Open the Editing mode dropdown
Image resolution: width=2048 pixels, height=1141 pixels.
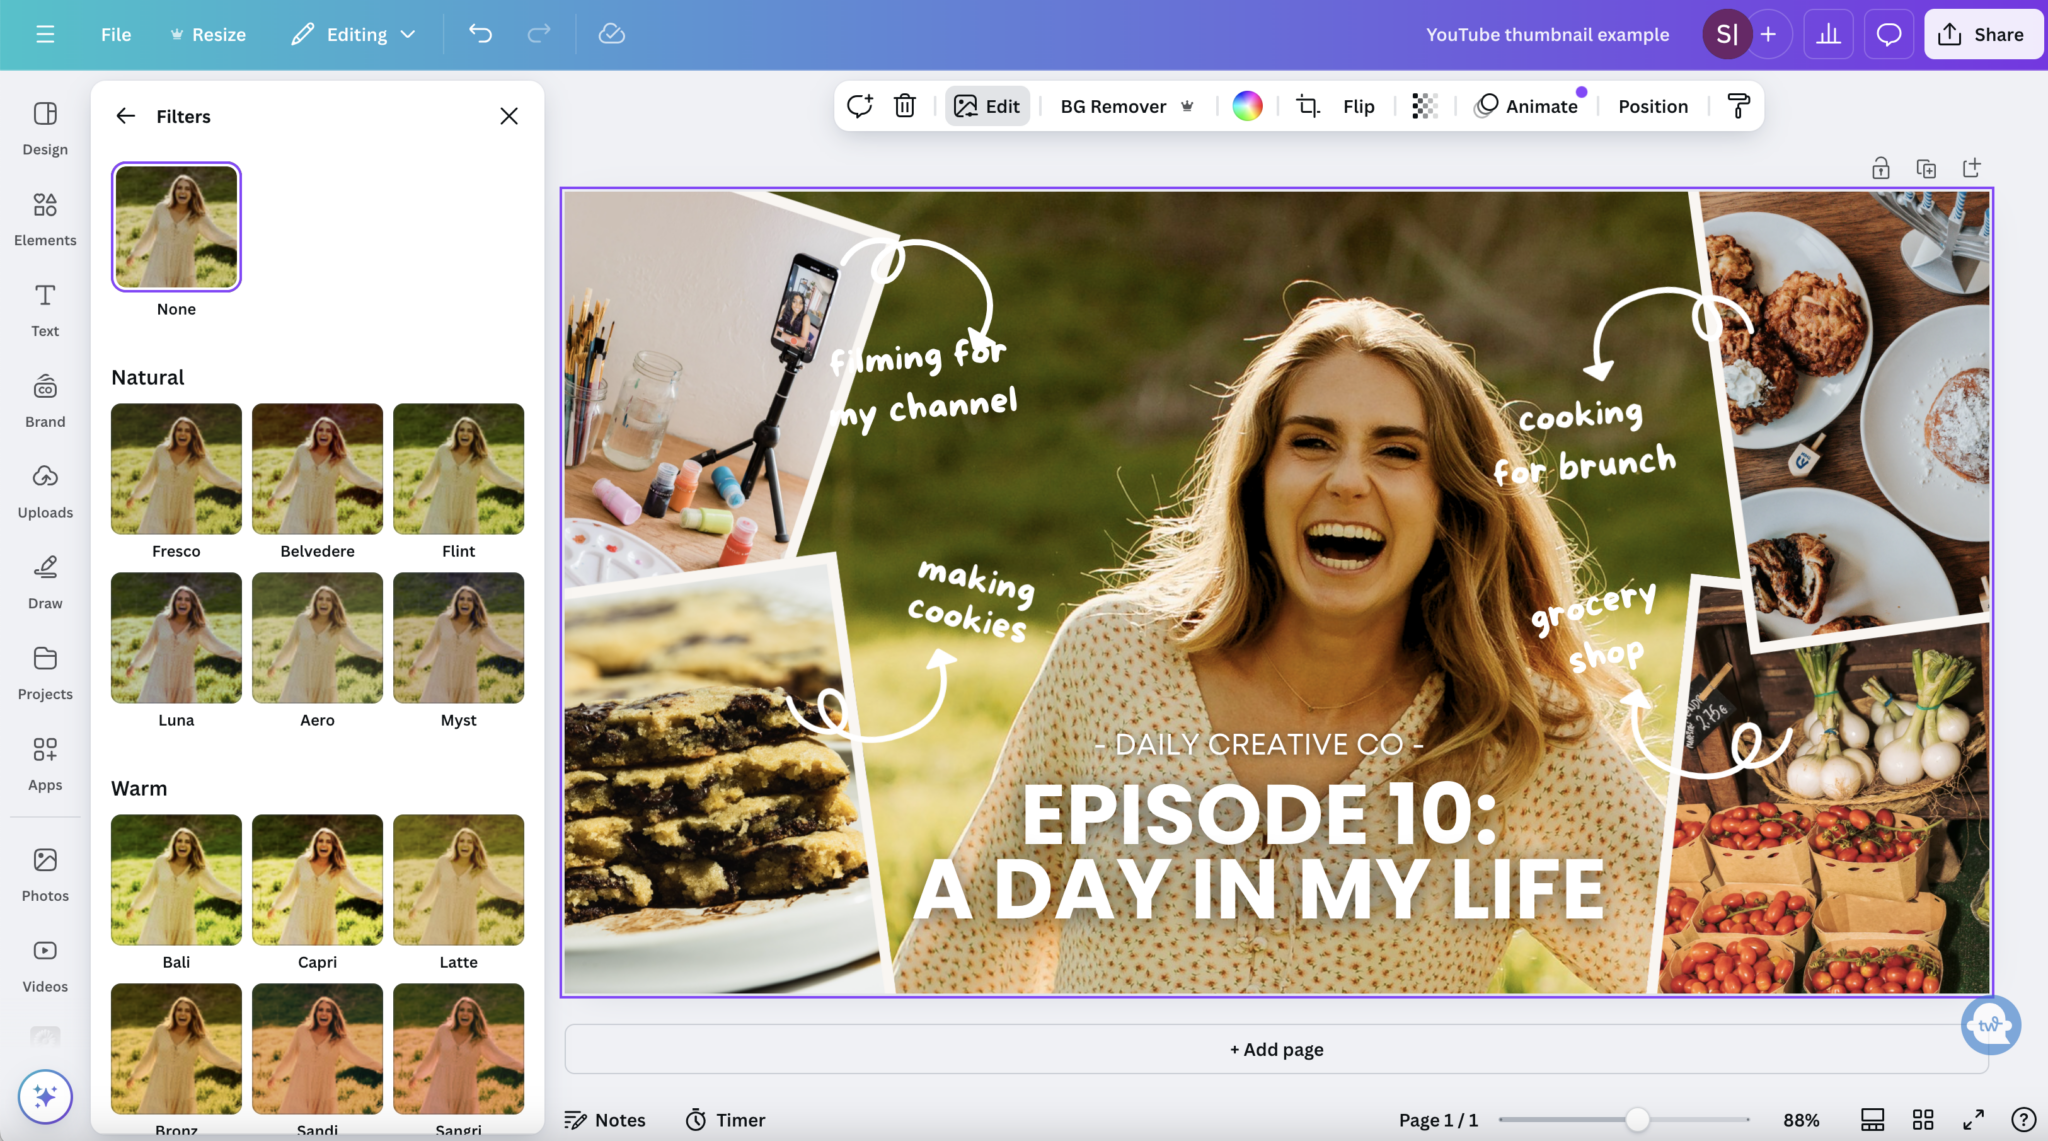(x=353, y=34)
